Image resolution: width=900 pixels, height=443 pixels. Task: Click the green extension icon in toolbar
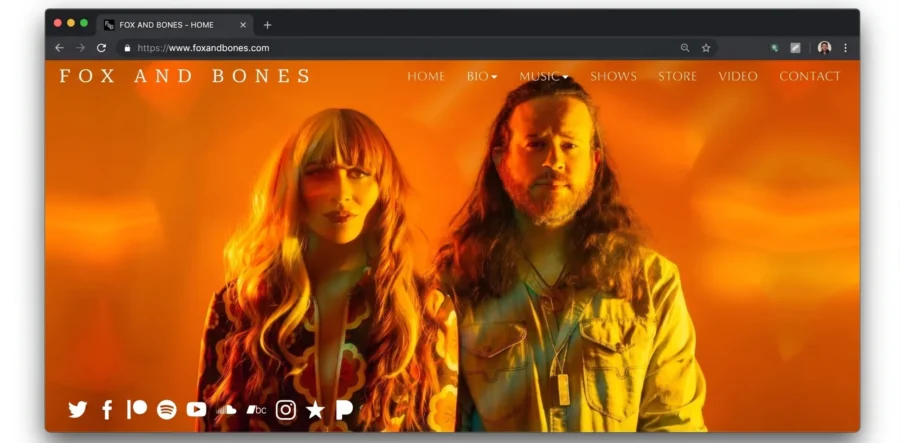pos(774,48)
